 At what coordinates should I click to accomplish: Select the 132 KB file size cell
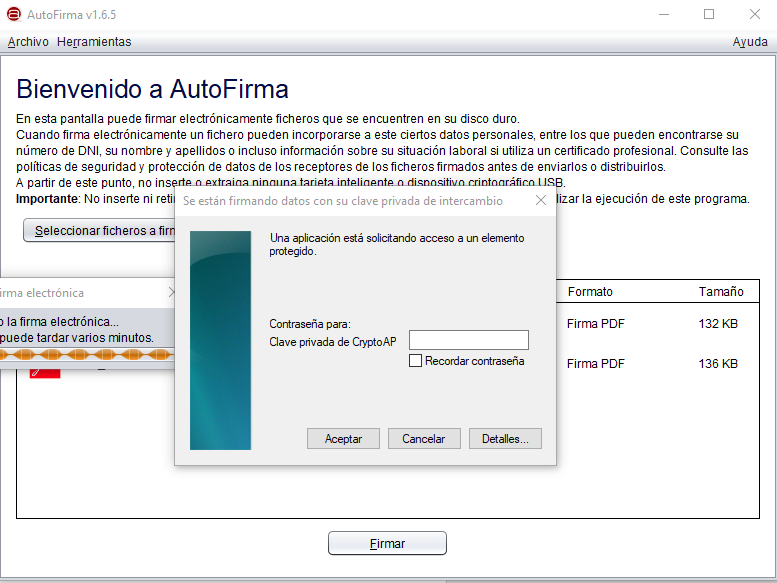click(x=718, y=324)
